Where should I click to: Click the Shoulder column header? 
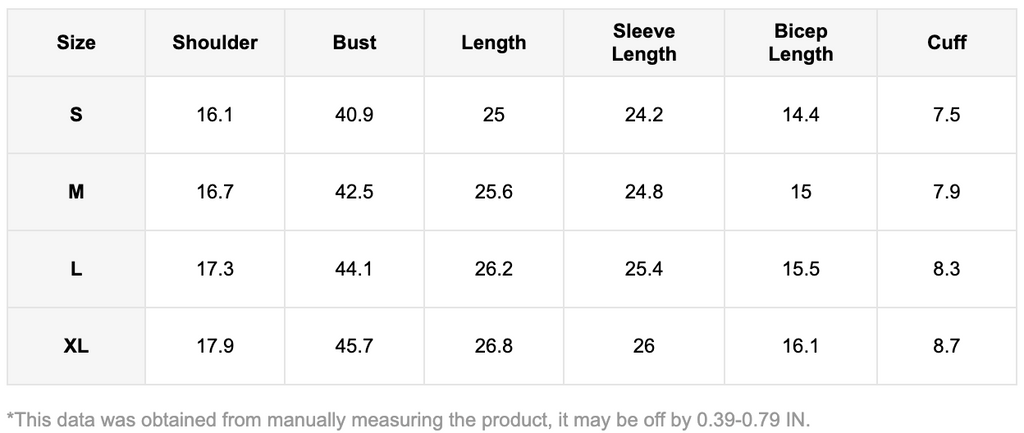click(215, 42)
